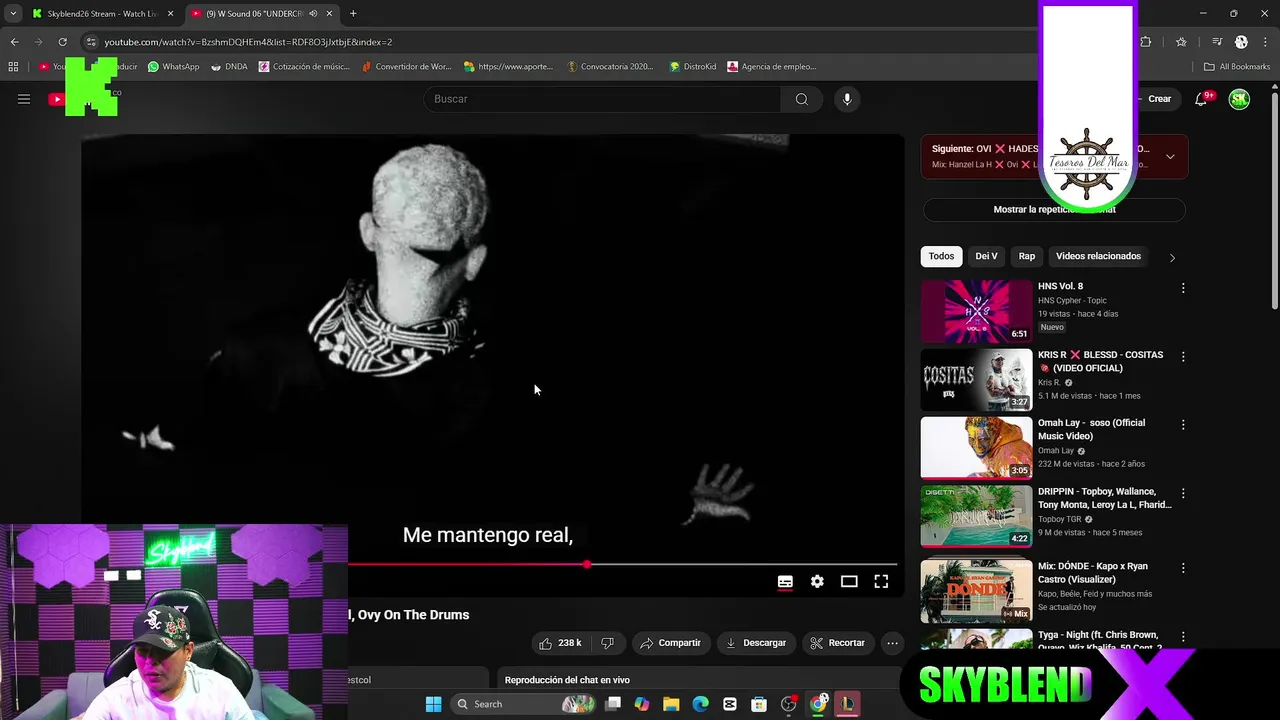Open the HNS Vol. 8 thumbnail
Screen dimensions: 1280x720
click(x=976, y=311)
